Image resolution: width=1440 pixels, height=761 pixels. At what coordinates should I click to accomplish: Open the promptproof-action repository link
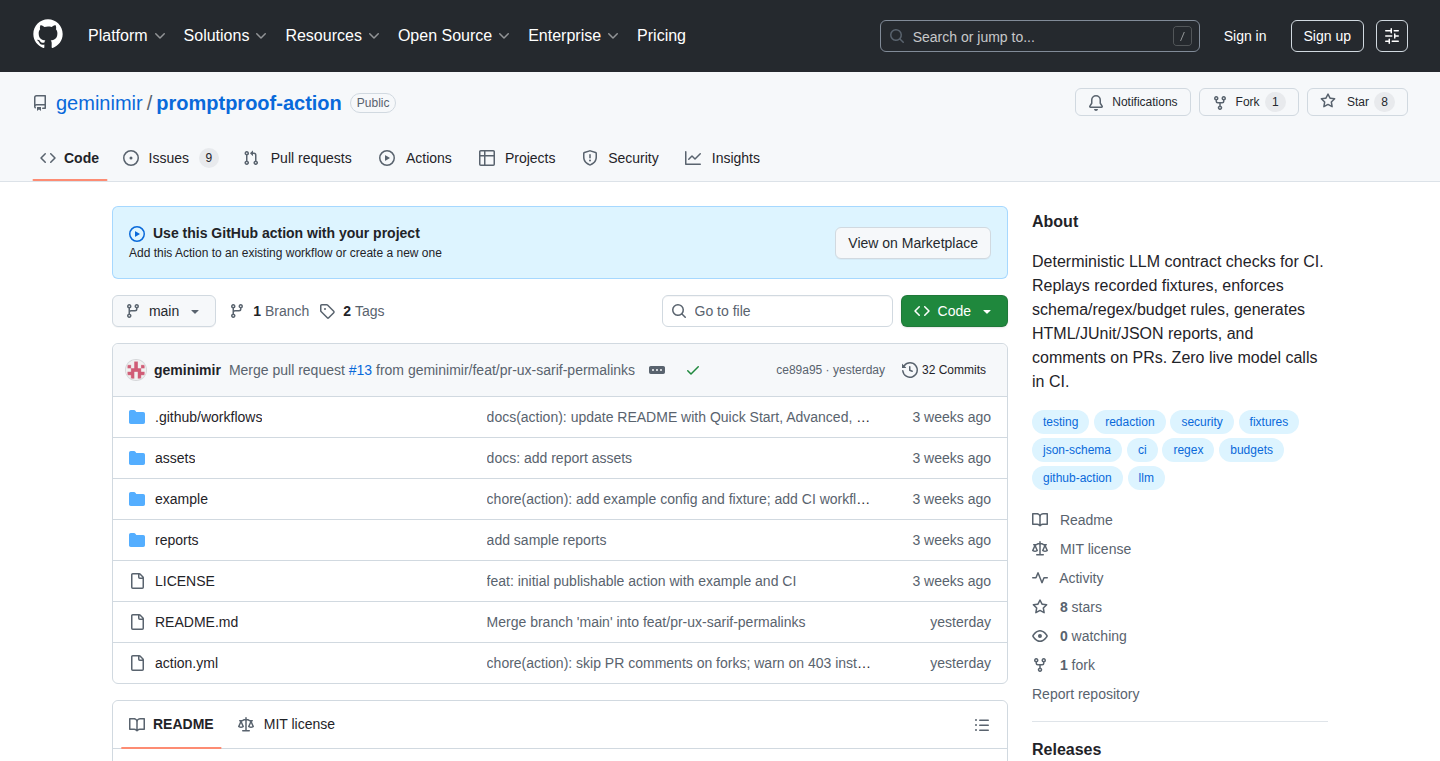click(249, 103)
